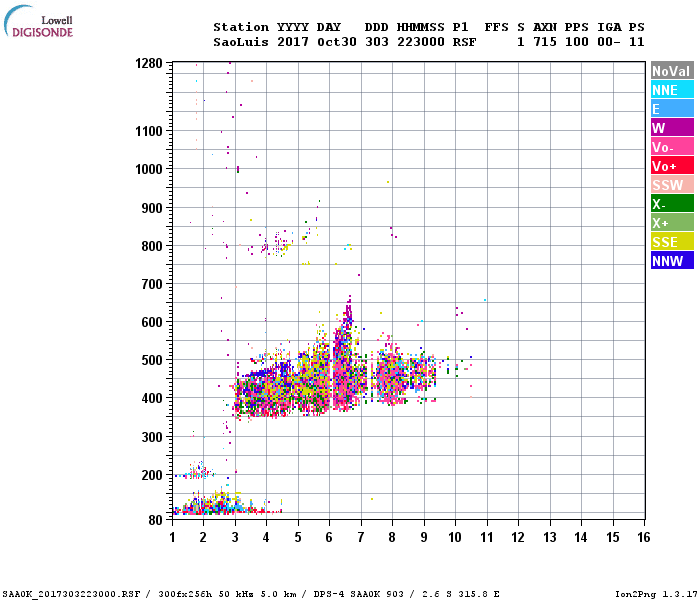
Task: Click the E blue legend swatch
Action: (x=672, y=108)
